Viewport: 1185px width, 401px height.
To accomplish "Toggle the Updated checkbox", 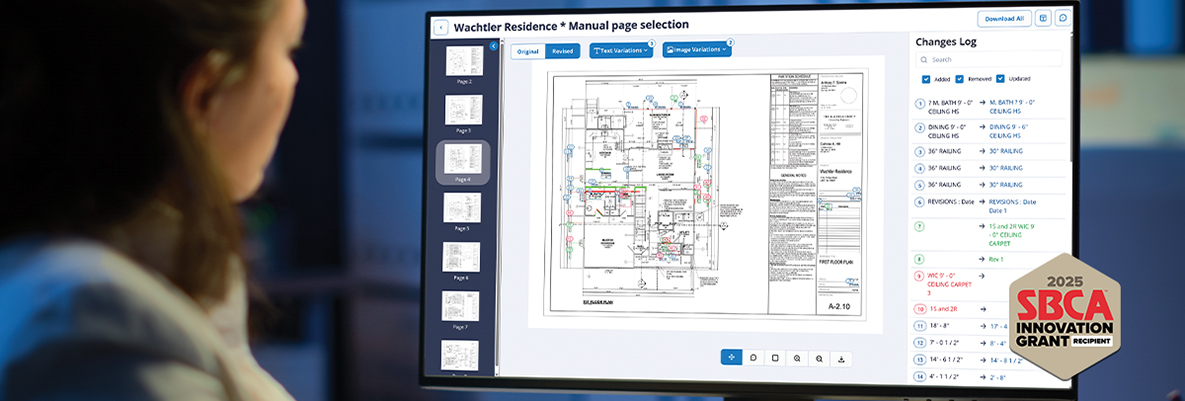I will point(1000,79).
